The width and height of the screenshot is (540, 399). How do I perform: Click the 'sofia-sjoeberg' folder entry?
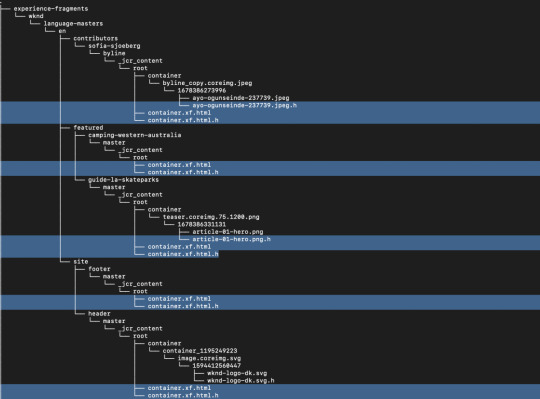(114, 46)
